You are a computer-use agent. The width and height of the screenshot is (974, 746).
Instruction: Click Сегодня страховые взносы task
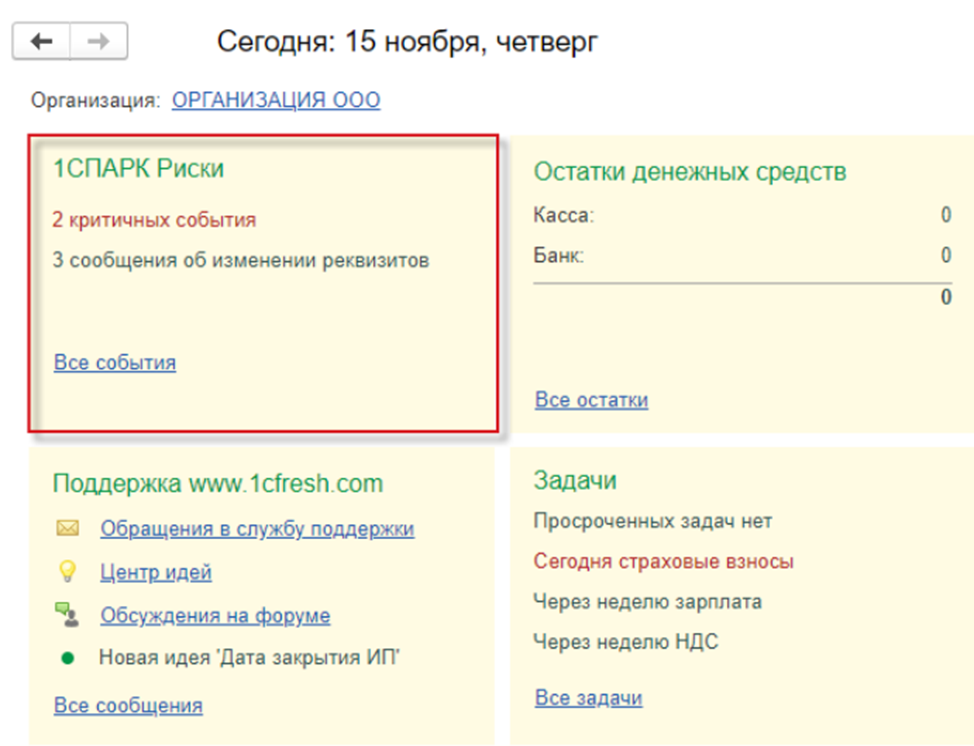pos(663,562)
